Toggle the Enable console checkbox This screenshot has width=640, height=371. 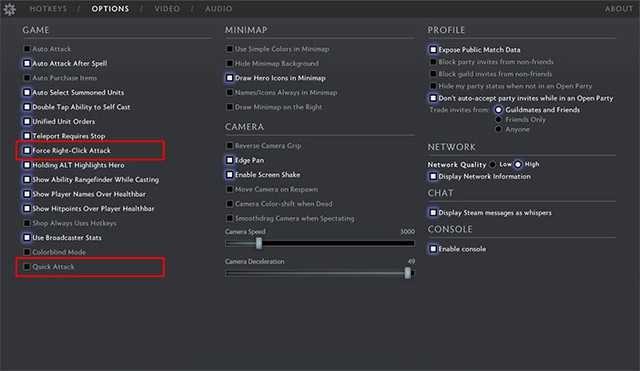[x=433, y=249]
